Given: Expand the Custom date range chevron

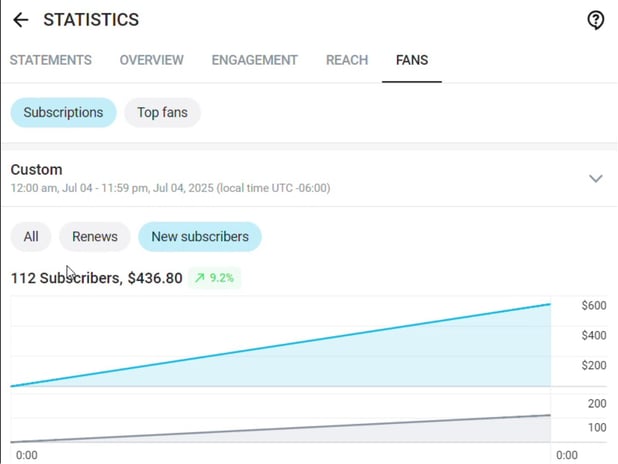Looking at the screenshot, I should (x=596, y=178).
